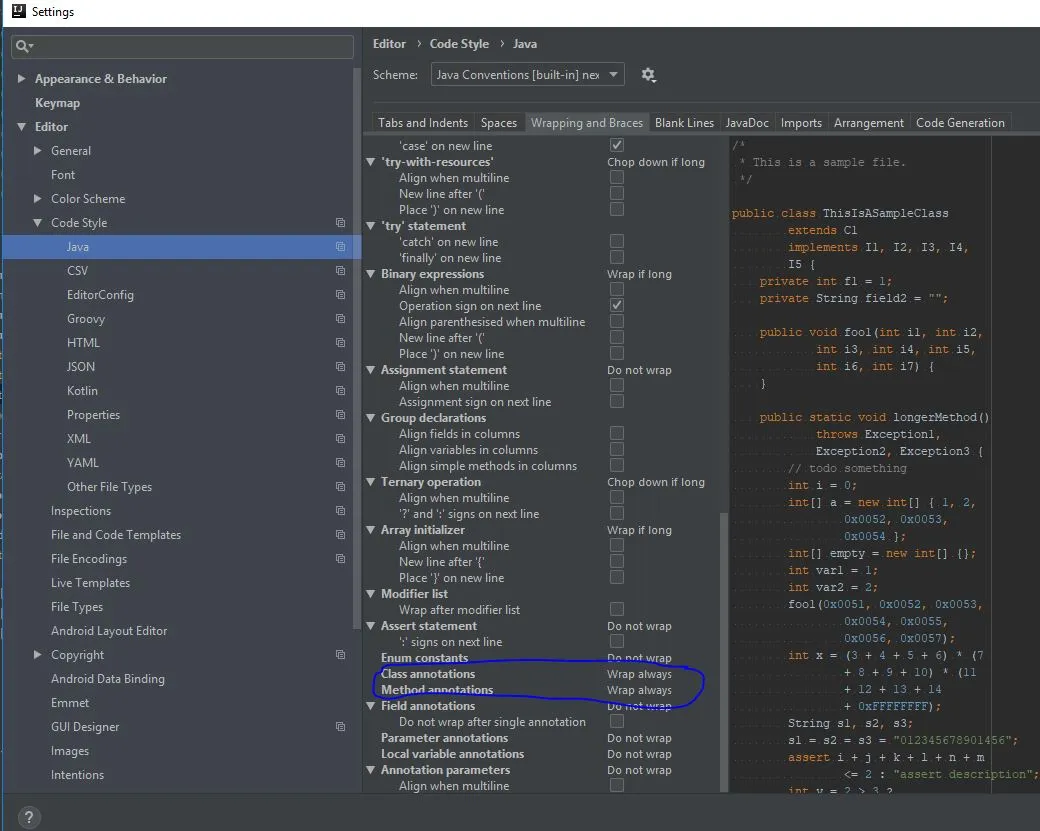The image size is (1040, 831).
Task: Click the scheme settings gear icon
Action: coord(648,75)
